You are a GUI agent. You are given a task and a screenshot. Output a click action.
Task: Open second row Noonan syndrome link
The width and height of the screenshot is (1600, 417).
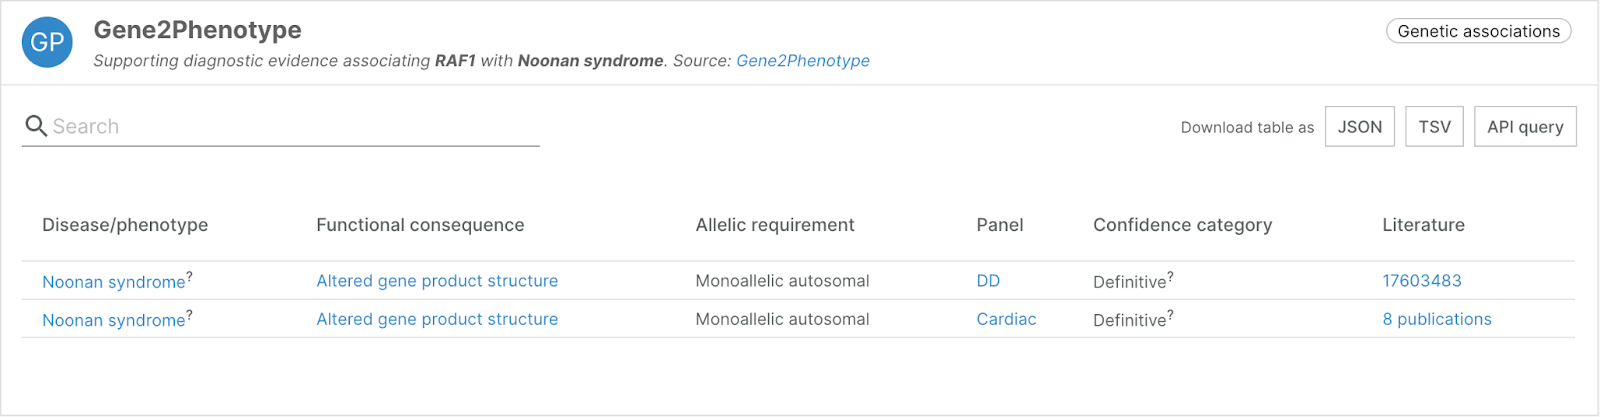coord(113,320)
